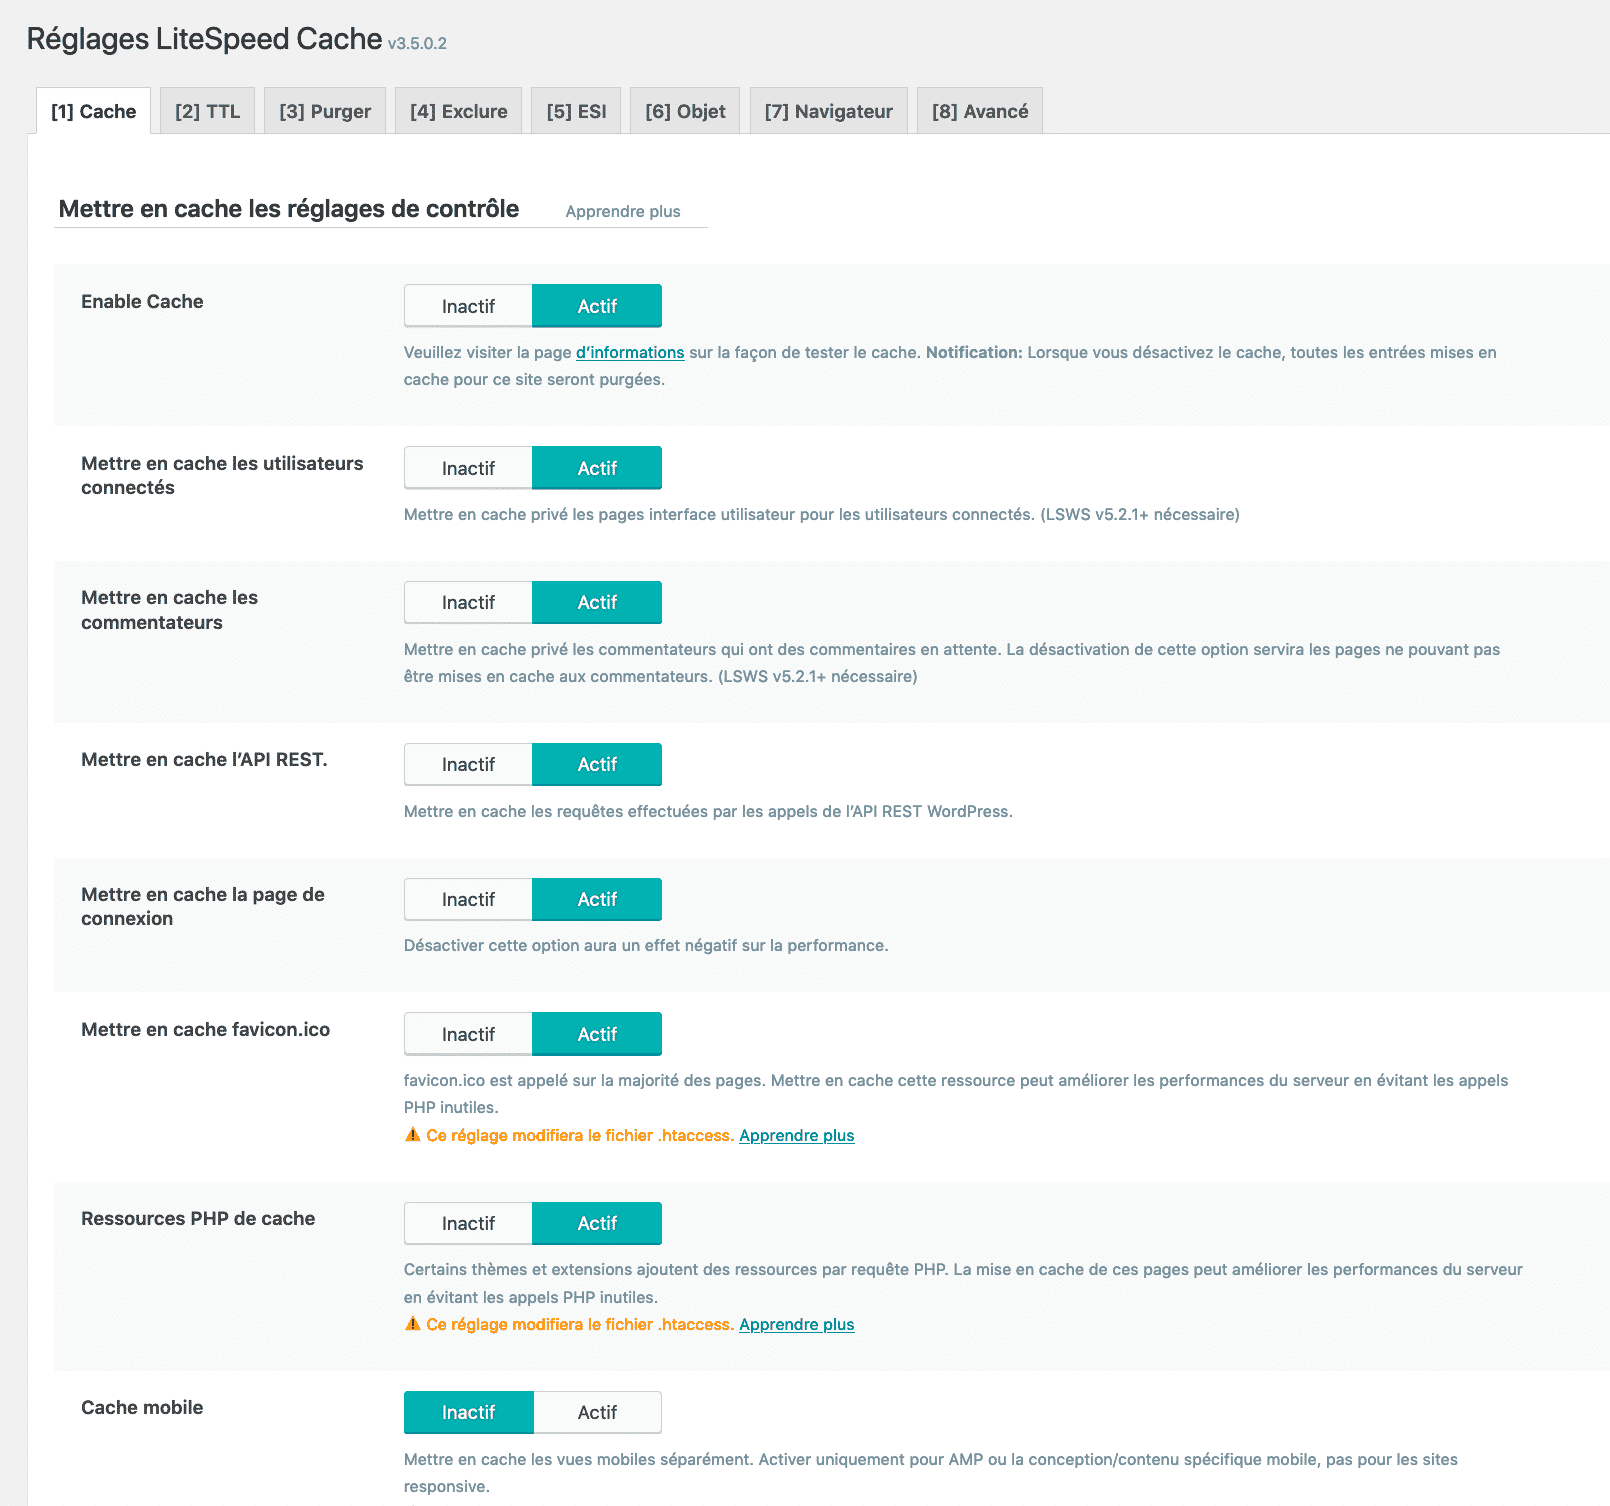The width and height of the screenshot is (1610, 1506).
Task: Switch to the [7] Navigateur tab
Action: tap(828, 110)
